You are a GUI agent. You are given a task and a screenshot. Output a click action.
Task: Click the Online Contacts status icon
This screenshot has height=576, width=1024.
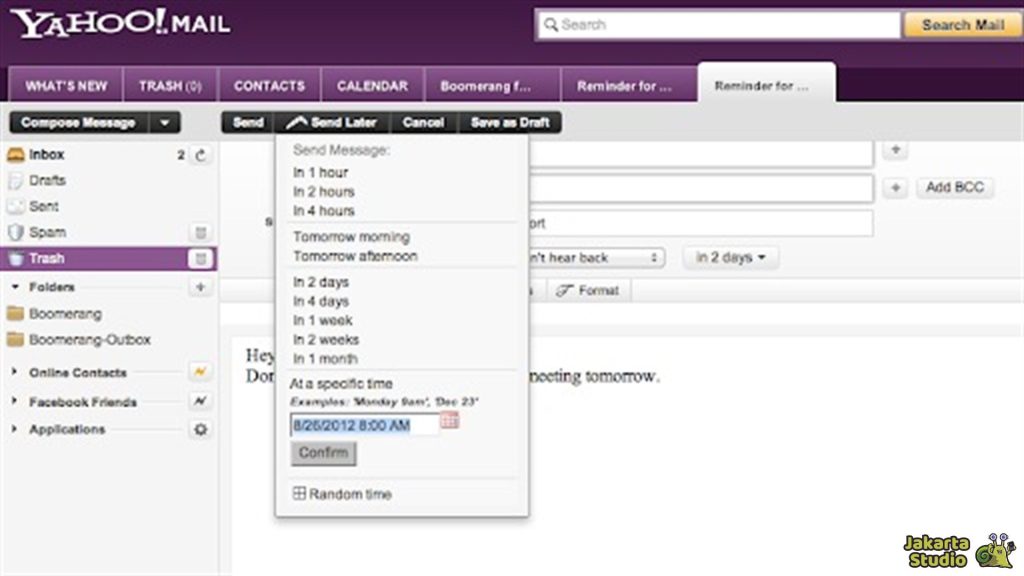(201, 372)
